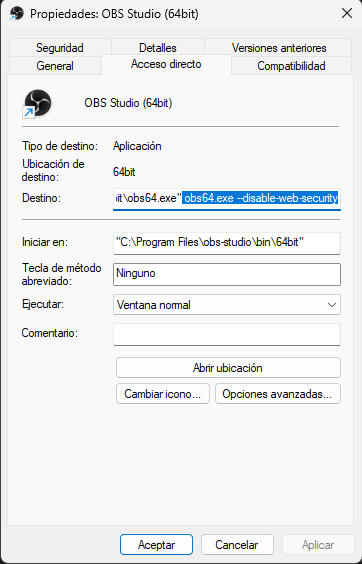Viewport: 362px width, 564px height.
Task: Open Opciones avanzadas settings
Action: (x=277, y=394)
